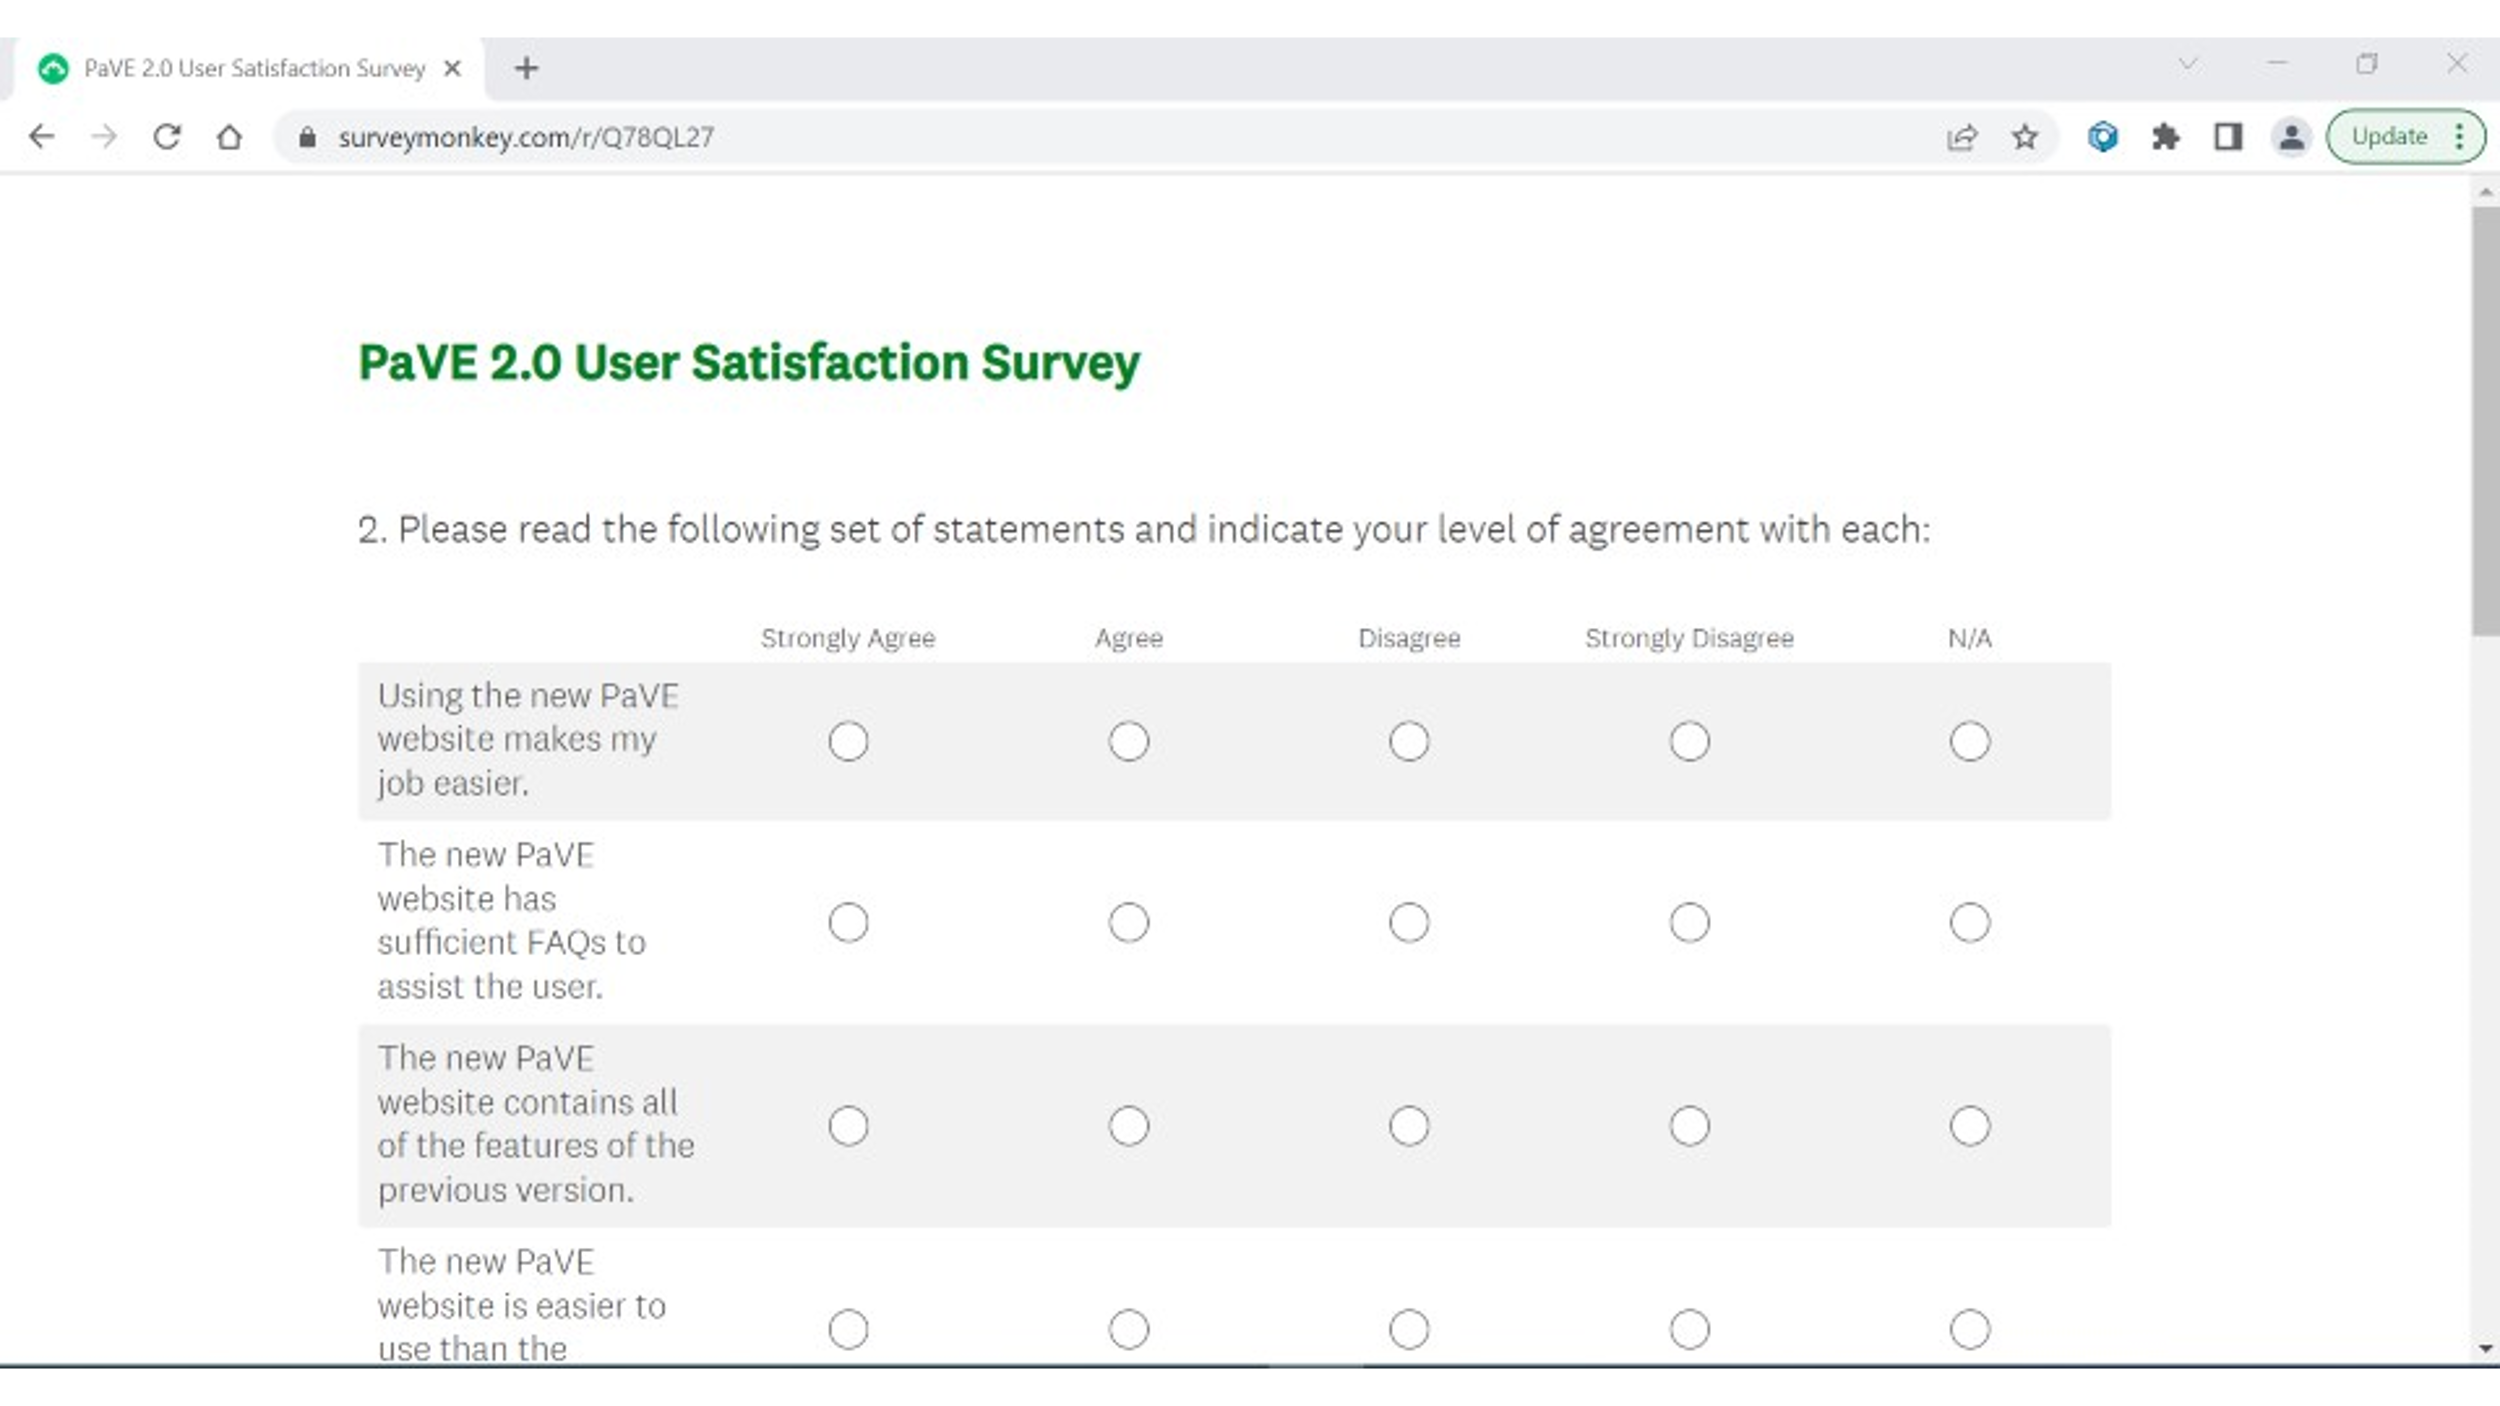Select Disagree for sufficient FAQs statement
The height and width of the screenshot is (1406, 2500).
coord(1408,922)
